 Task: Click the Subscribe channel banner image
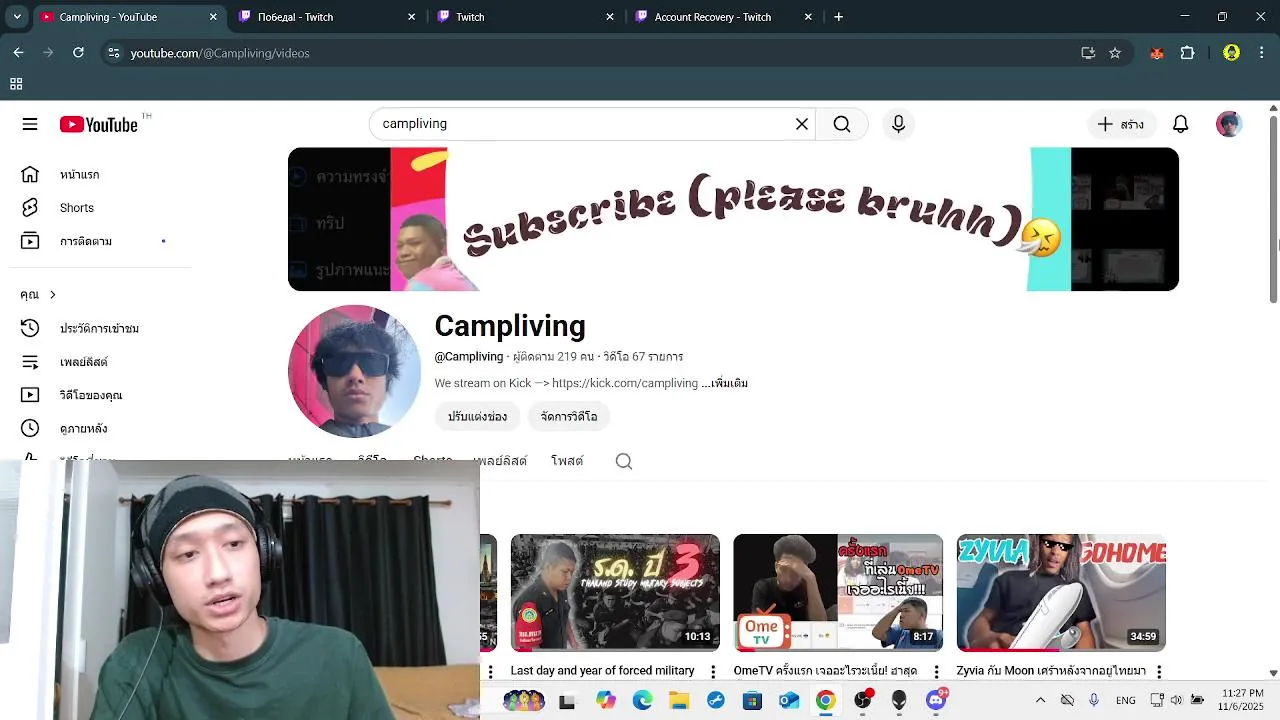click(x=733, y=219)
